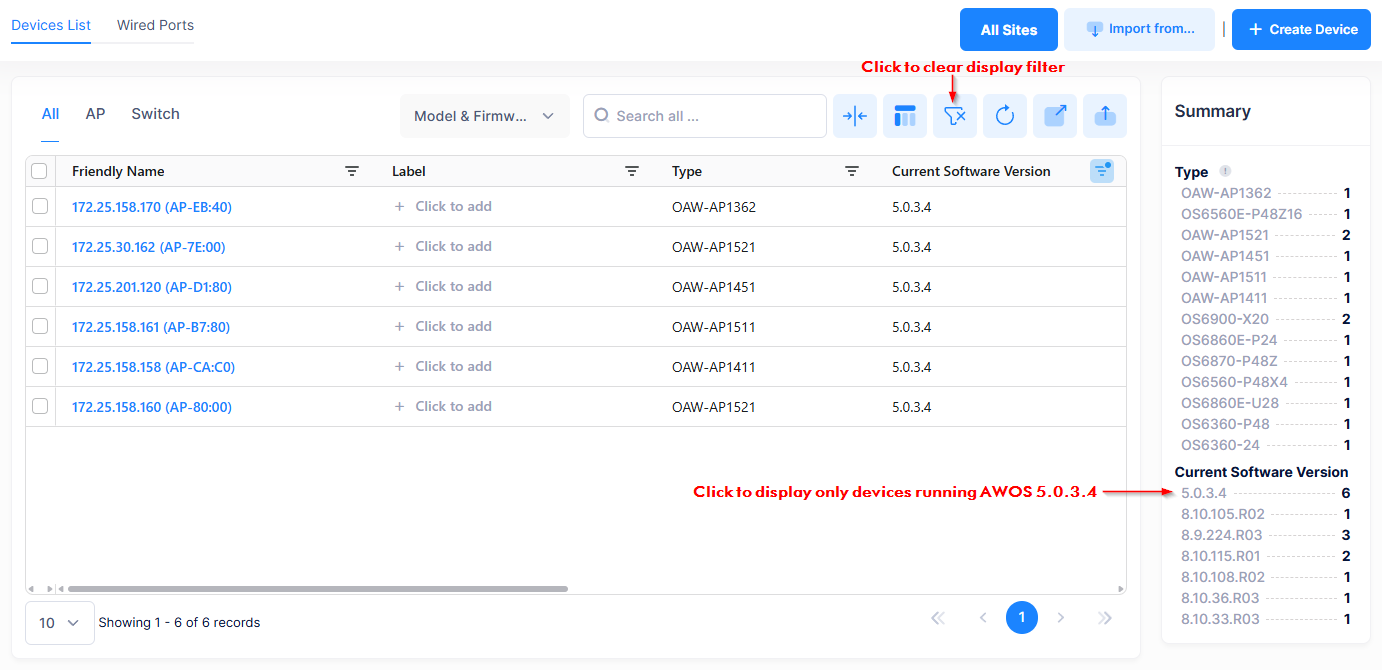
Task: Open the Type column filter icon
Action: coord(852,171)
